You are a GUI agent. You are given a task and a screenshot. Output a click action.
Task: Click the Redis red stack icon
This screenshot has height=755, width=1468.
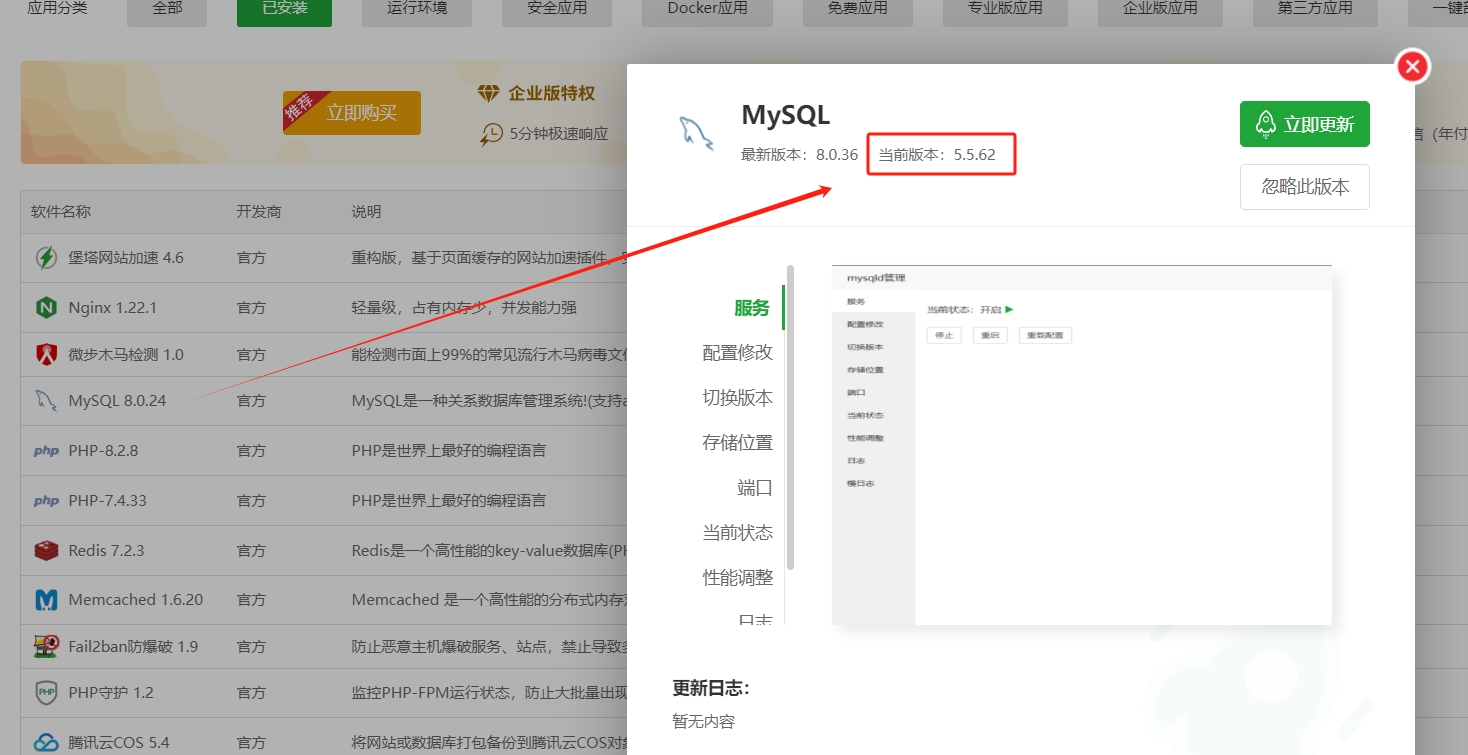46,550
